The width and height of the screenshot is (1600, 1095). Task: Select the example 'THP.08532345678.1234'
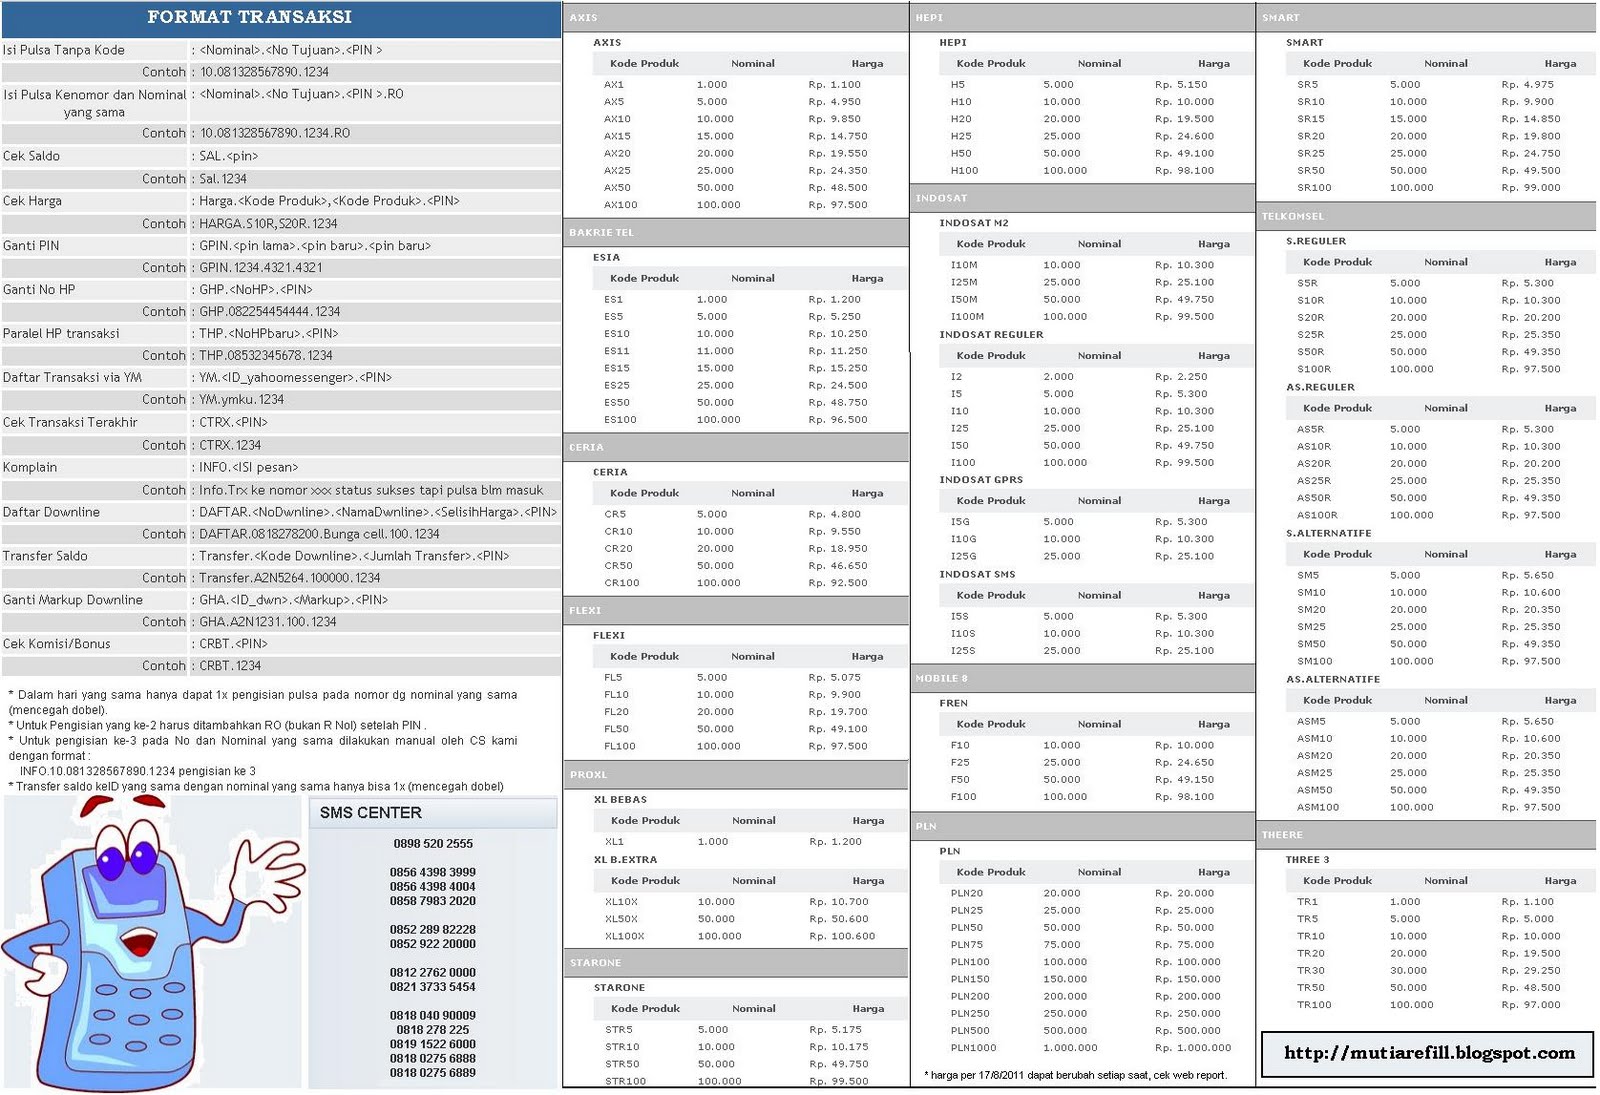(266, 355)
